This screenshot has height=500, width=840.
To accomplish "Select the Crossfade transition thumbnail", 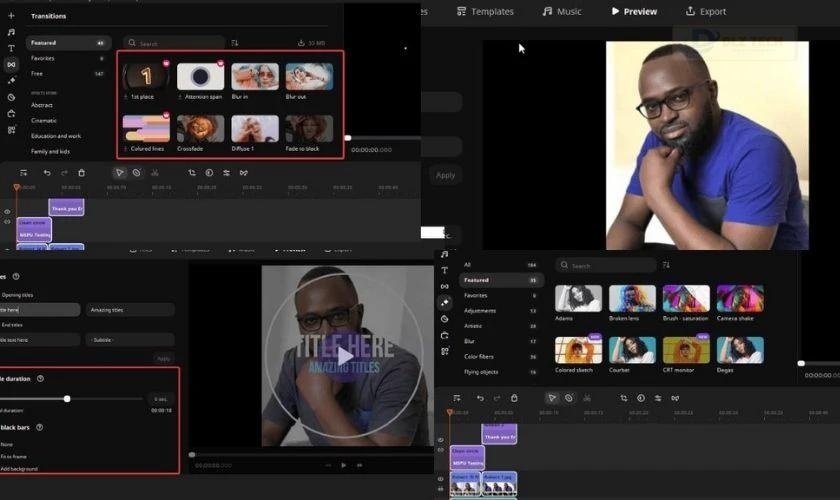I will pos(201,129).
